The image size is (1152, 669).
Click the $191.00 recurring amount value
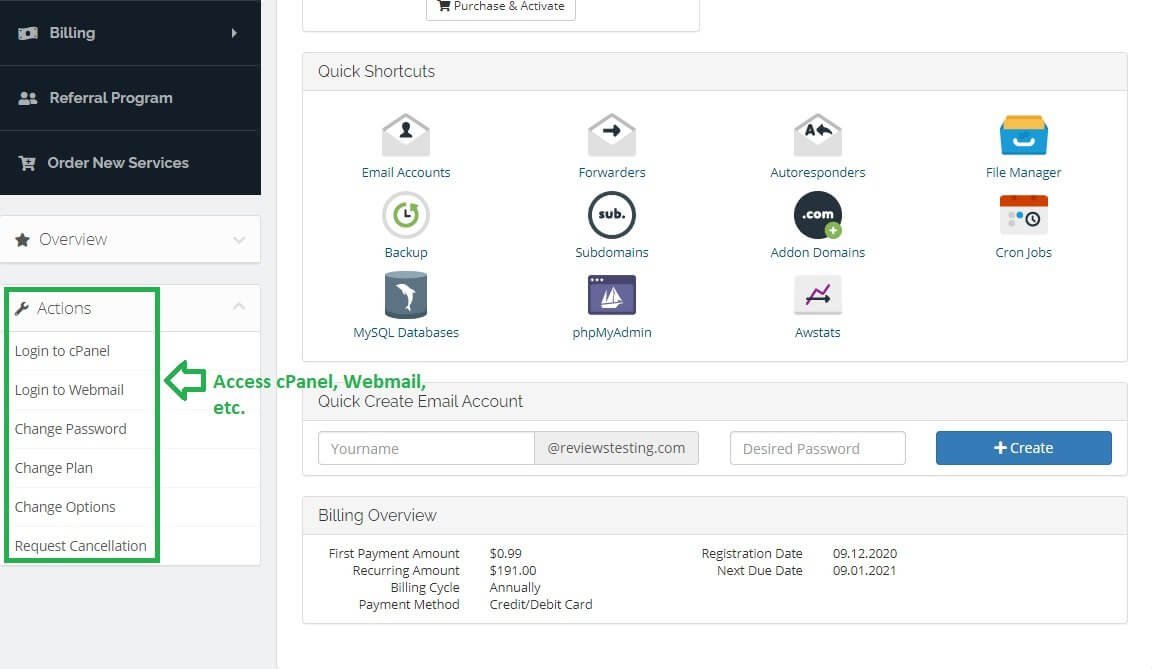[513, 571]
